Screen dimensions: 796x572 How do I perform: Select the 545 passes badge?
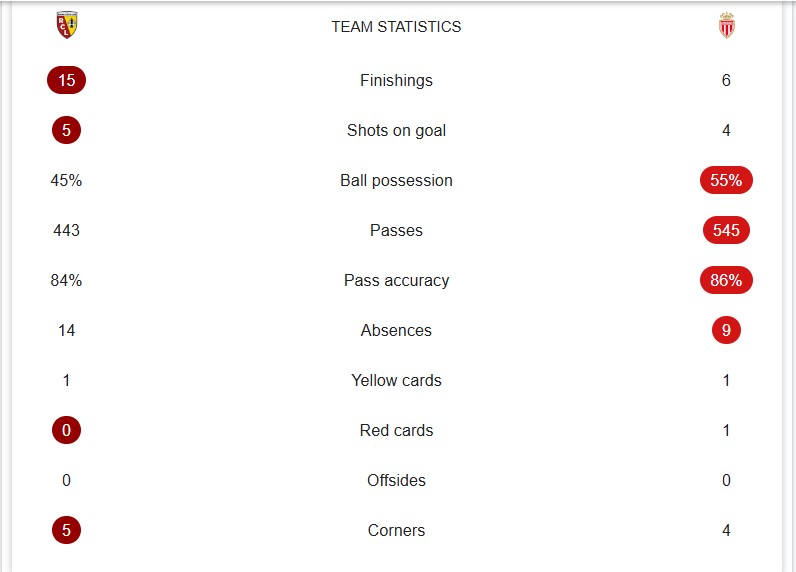click(726, 230)
